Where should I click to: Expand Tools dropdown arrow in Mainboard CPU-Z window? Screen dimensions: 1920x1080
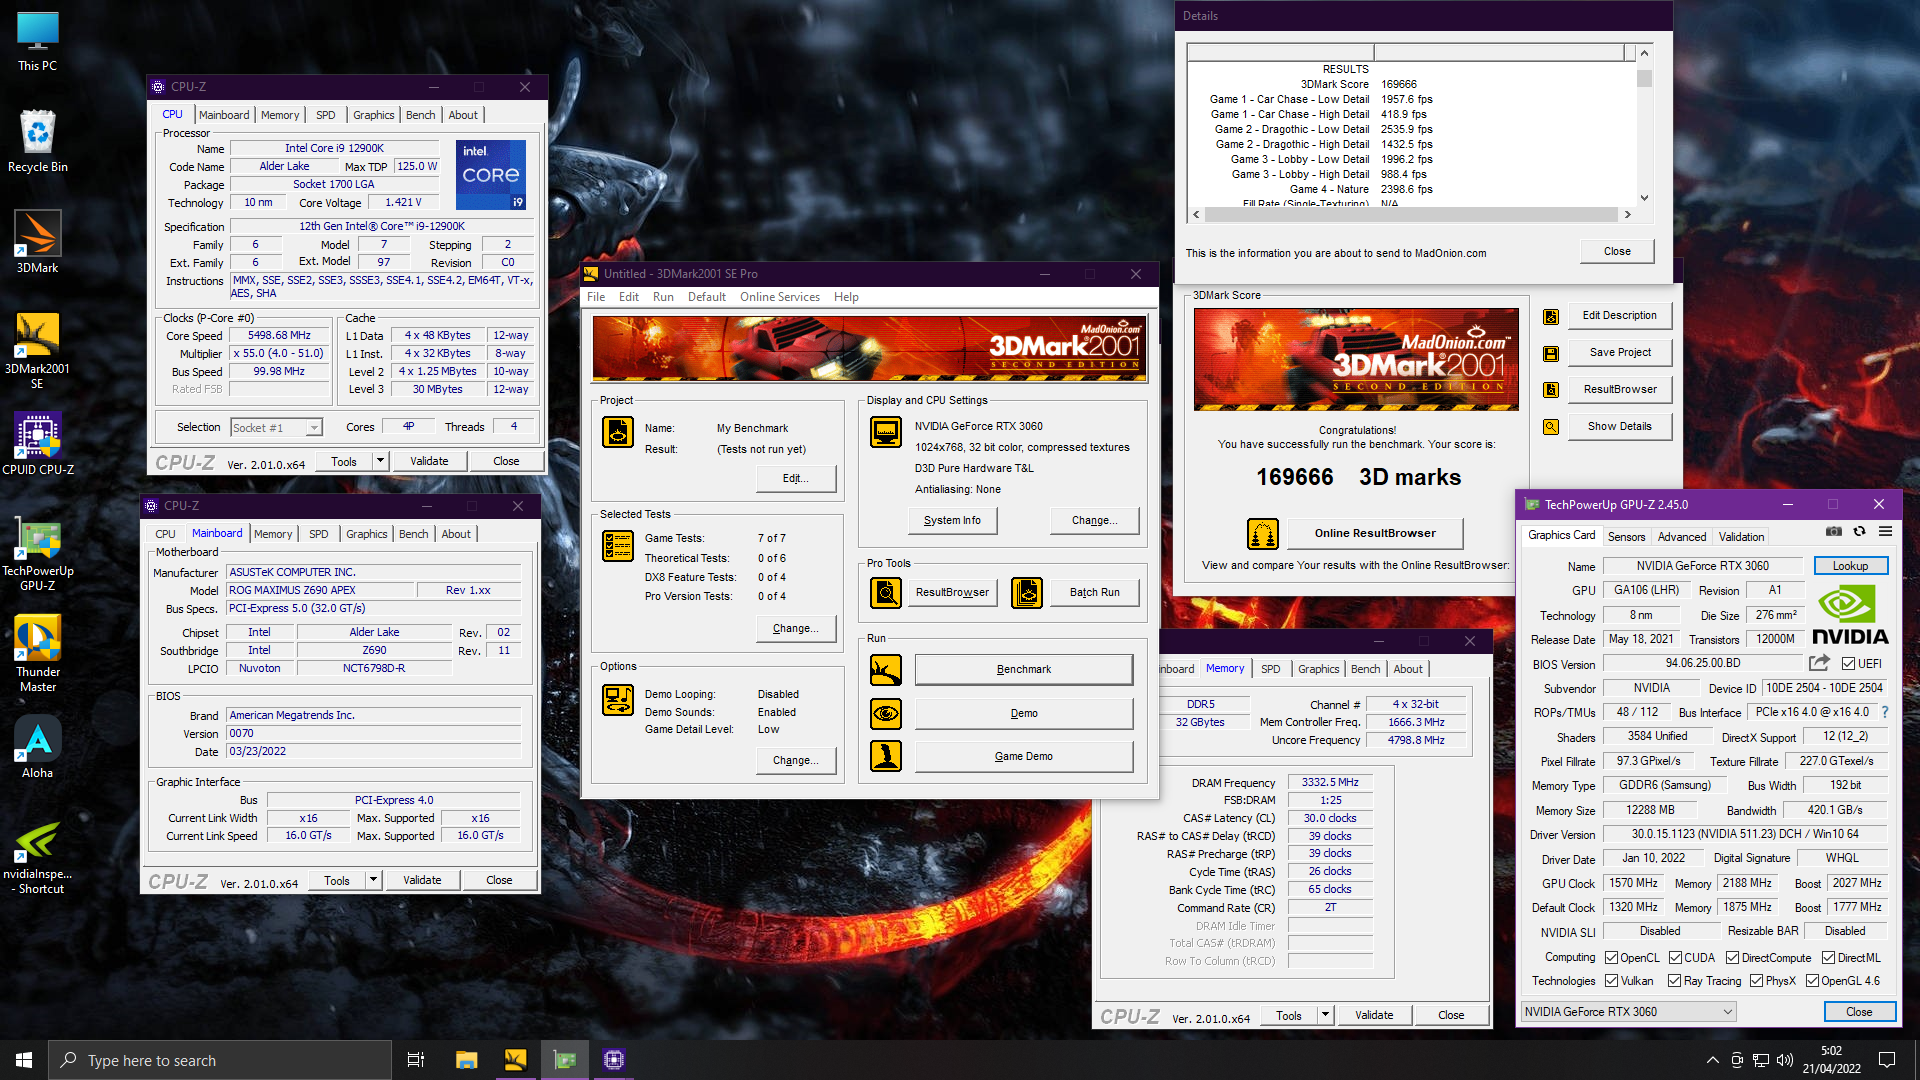pyautogui.click(x=373, y=881)
